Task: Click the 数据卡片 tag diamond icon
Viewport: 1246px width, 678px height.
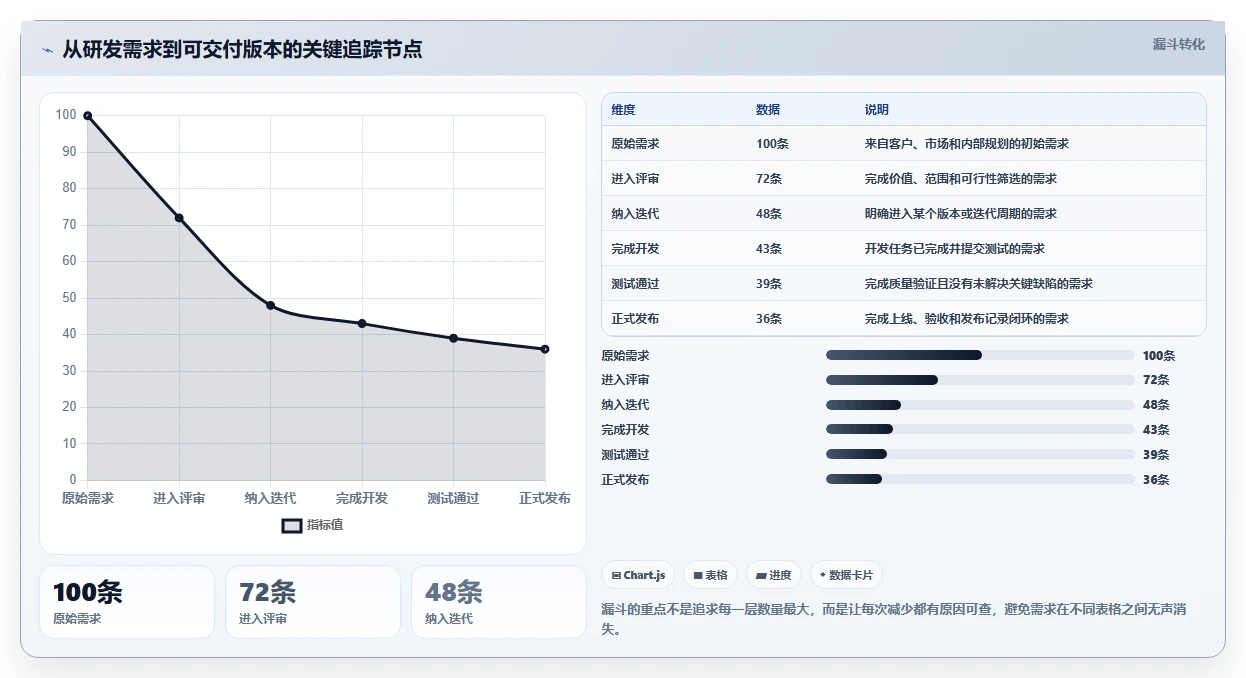Action: [x=822, y=575]
